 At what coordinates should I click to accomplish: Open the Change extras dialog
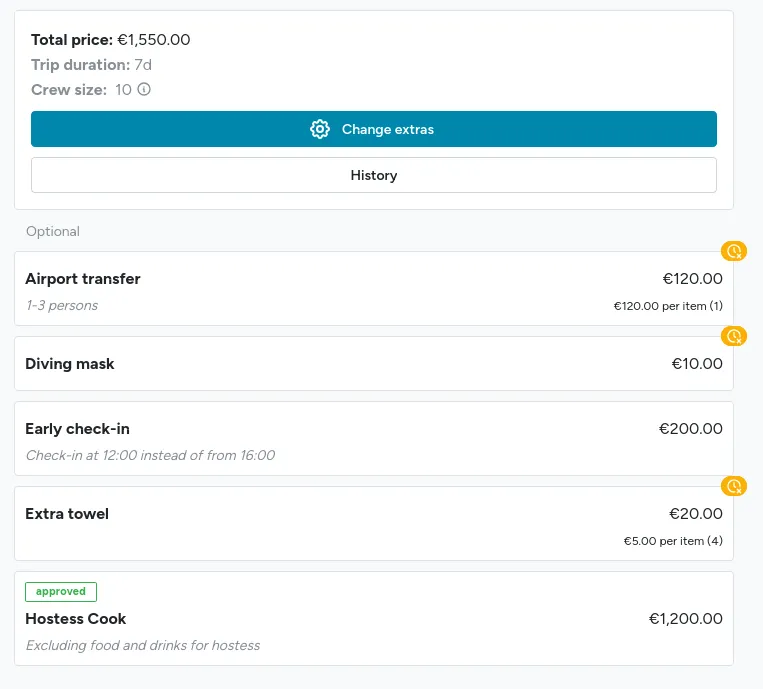374,129
